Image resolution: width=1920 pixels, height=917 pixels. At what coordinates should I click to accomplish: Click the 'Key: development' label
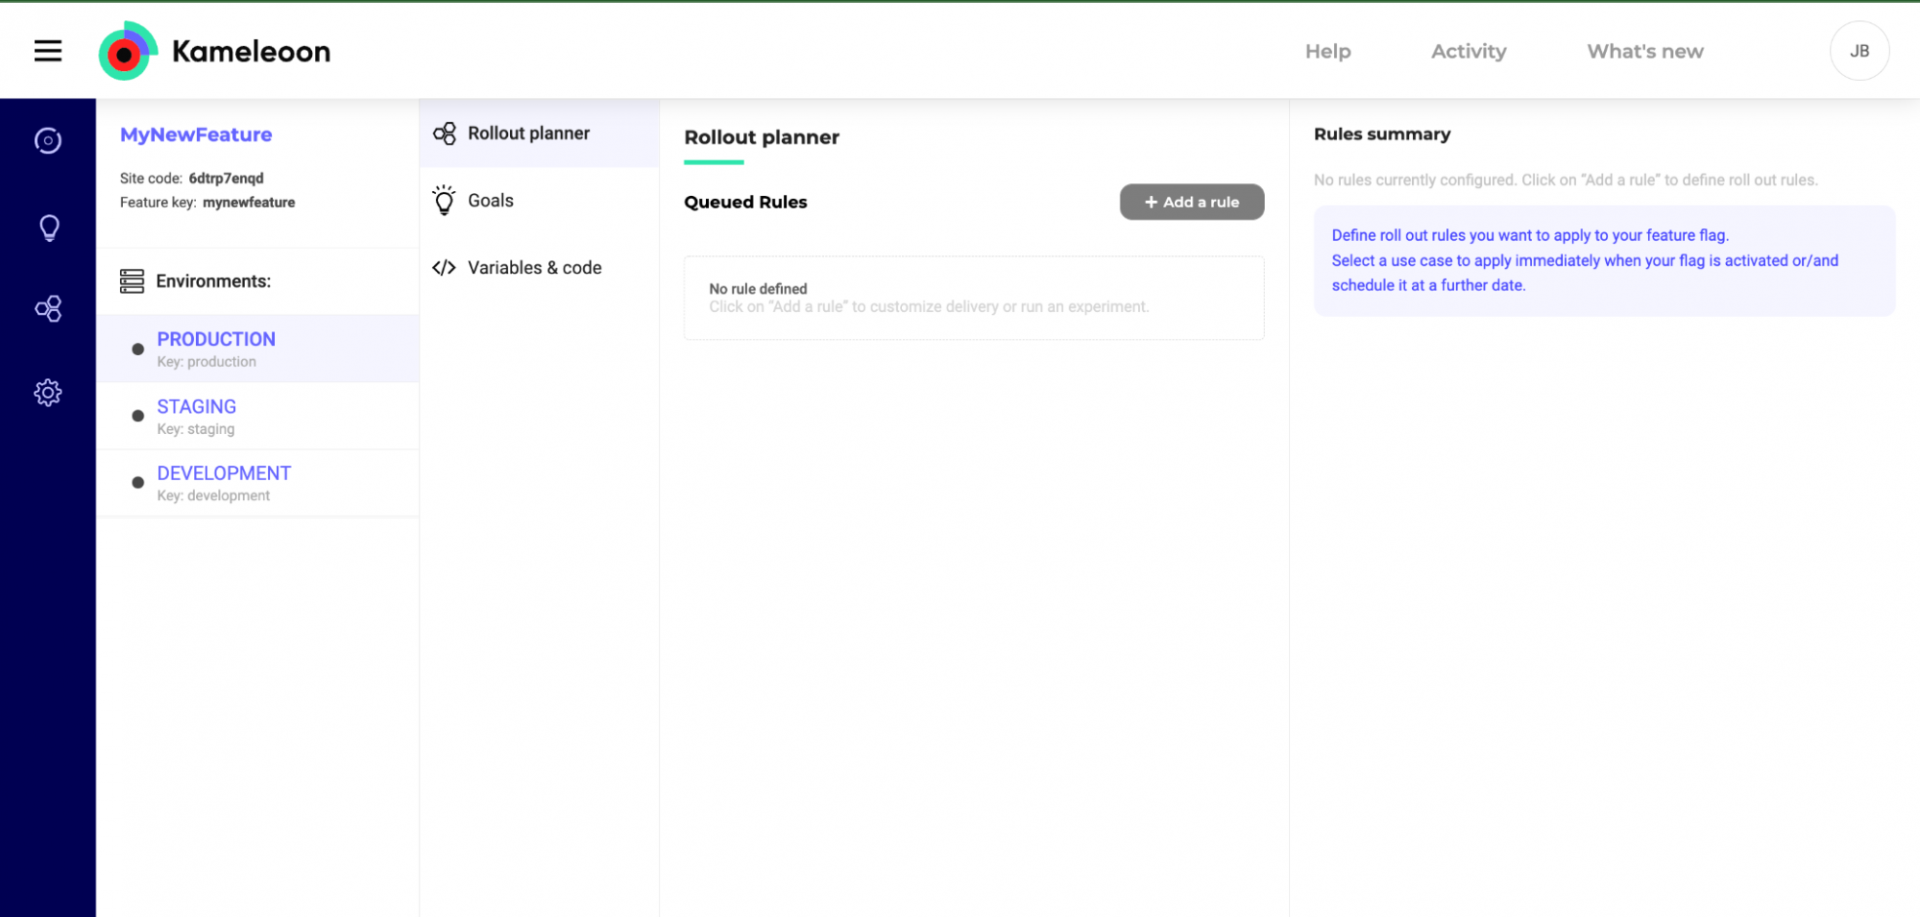213,496
